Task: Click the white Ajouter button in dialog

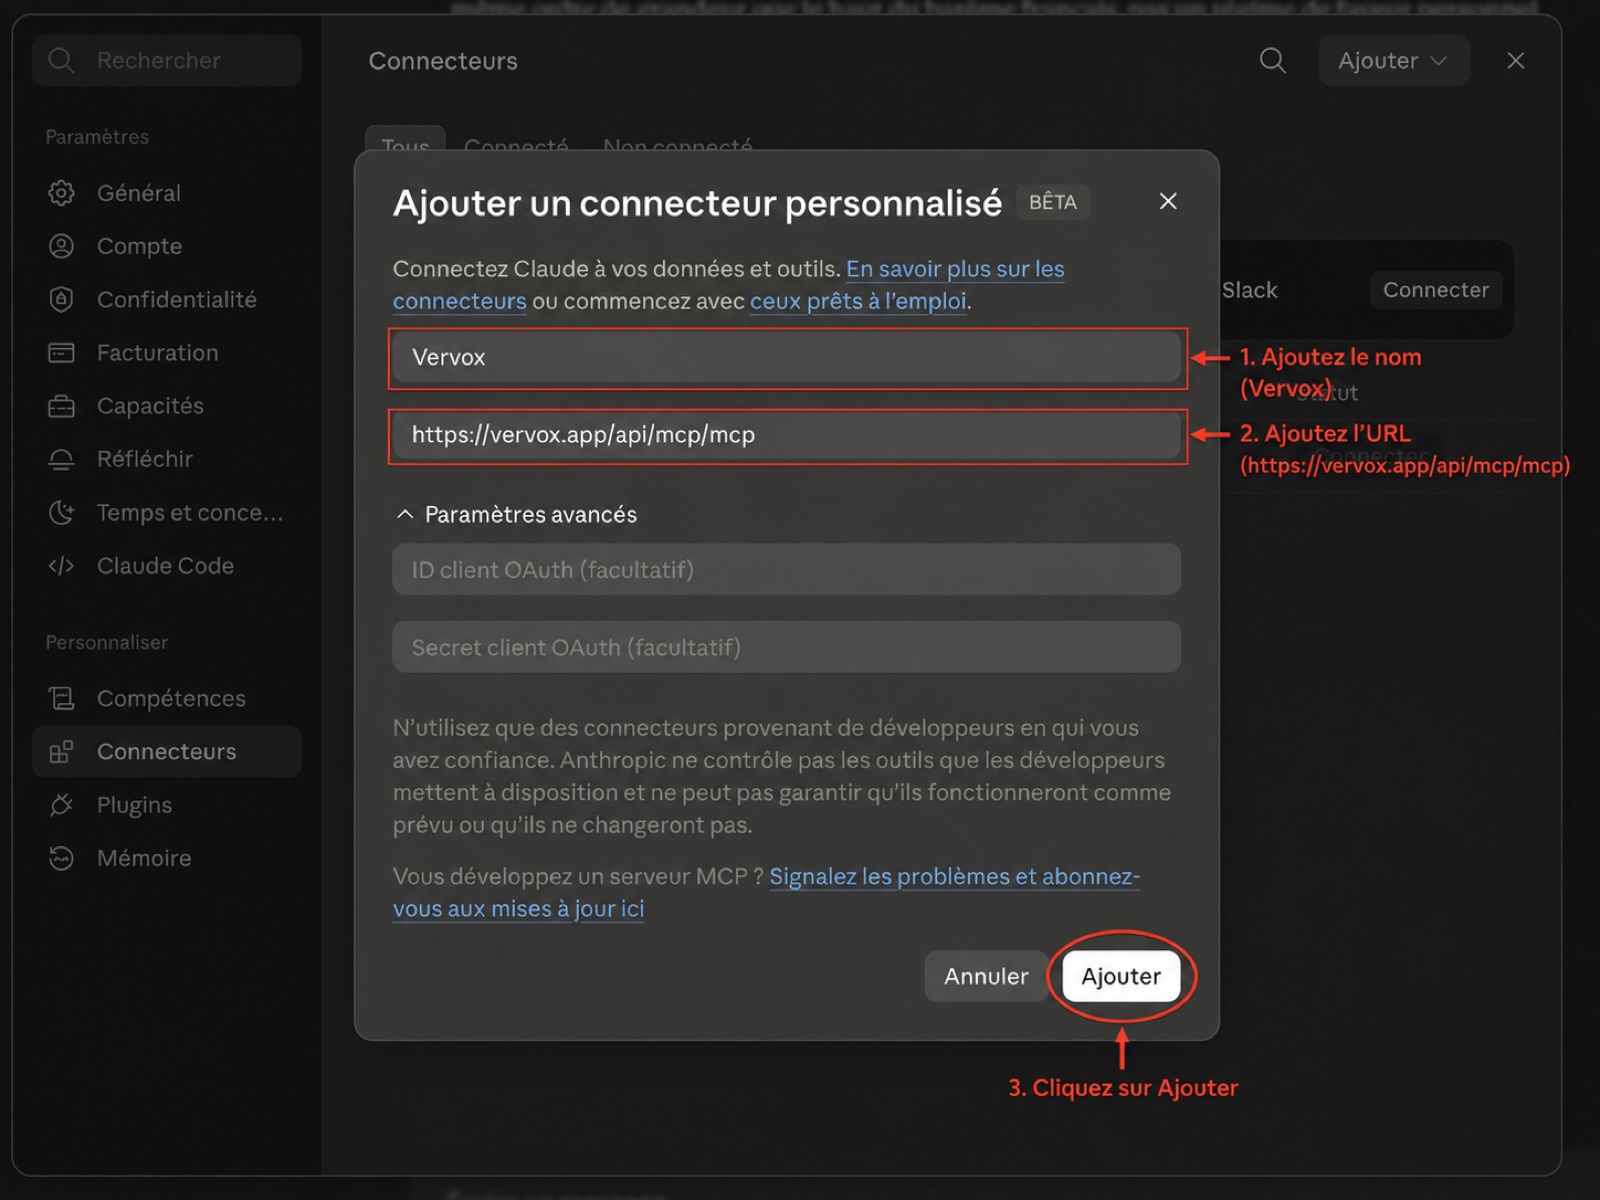Action: [x=1121, y=976]
